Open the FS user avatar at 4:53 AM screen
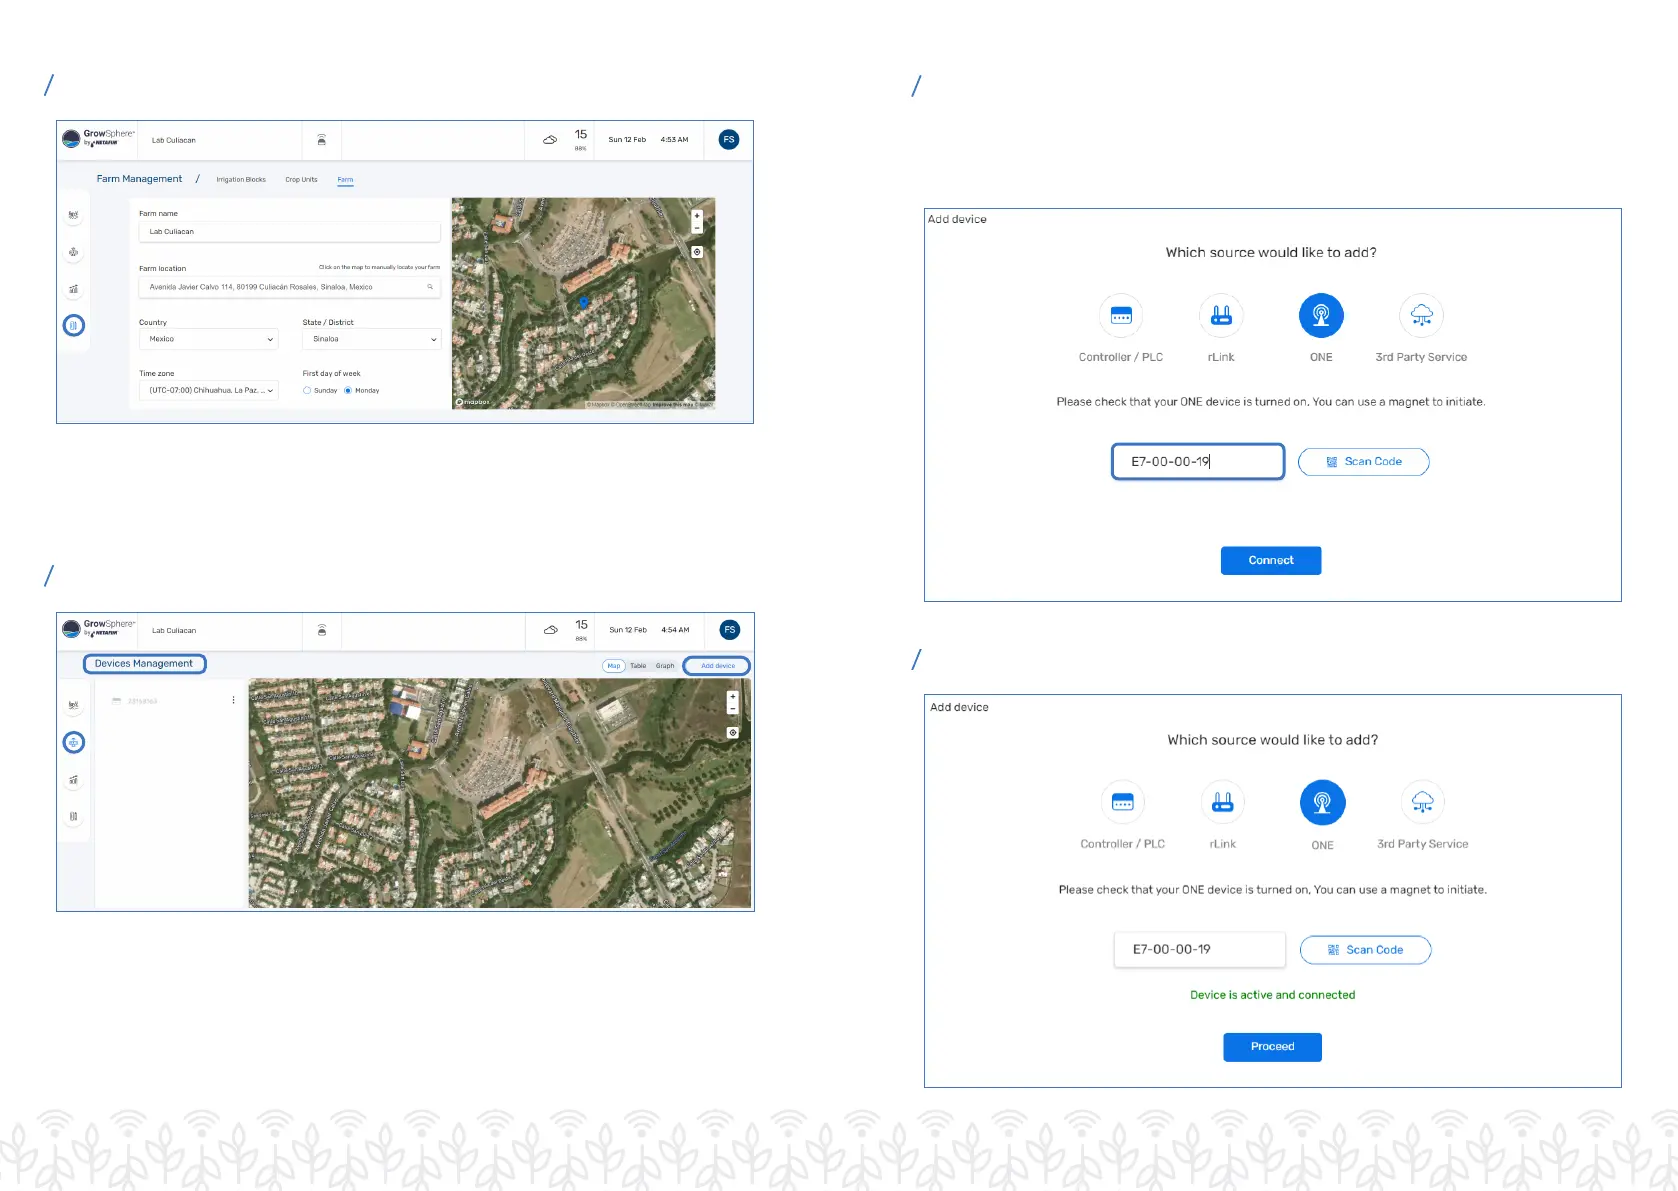Image resolution: width=1678 pixels, height=1191 pixels. pyautogui.click(x=729, y=140)
